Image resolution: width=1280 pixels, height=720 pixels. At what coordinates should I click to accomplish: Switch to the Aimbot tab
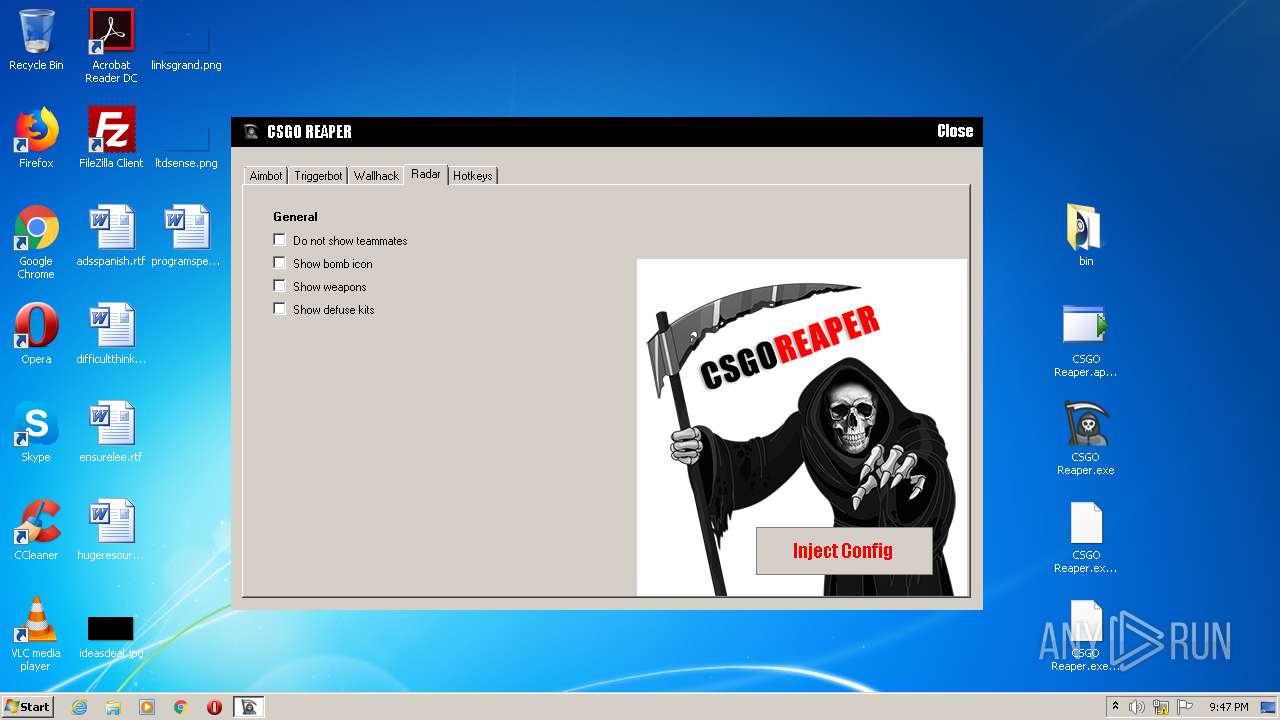266,176
